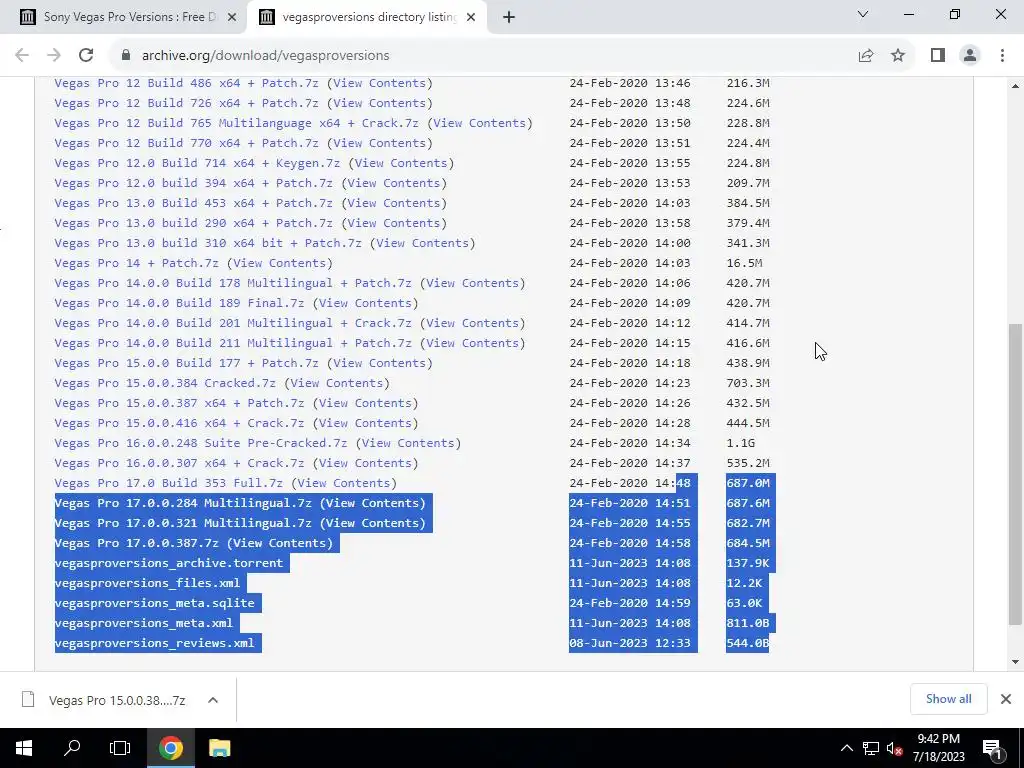Click the 703.3M file size
1024x768 pixels.
748,383
